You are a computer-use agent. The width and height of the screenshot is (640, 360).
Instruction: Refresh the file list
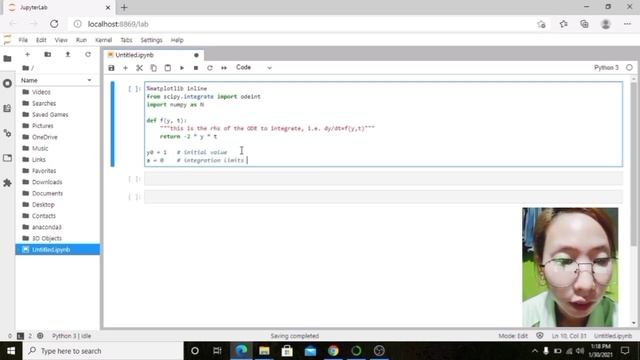(88, 54)
